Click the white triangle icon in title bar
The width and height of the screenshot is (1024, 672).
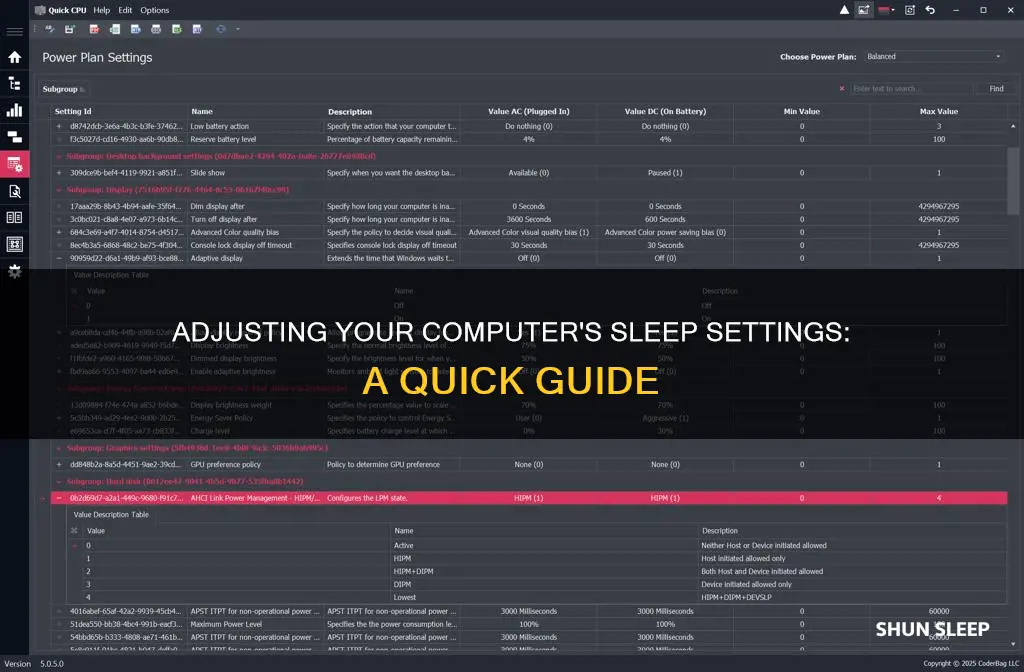(844, 10)
